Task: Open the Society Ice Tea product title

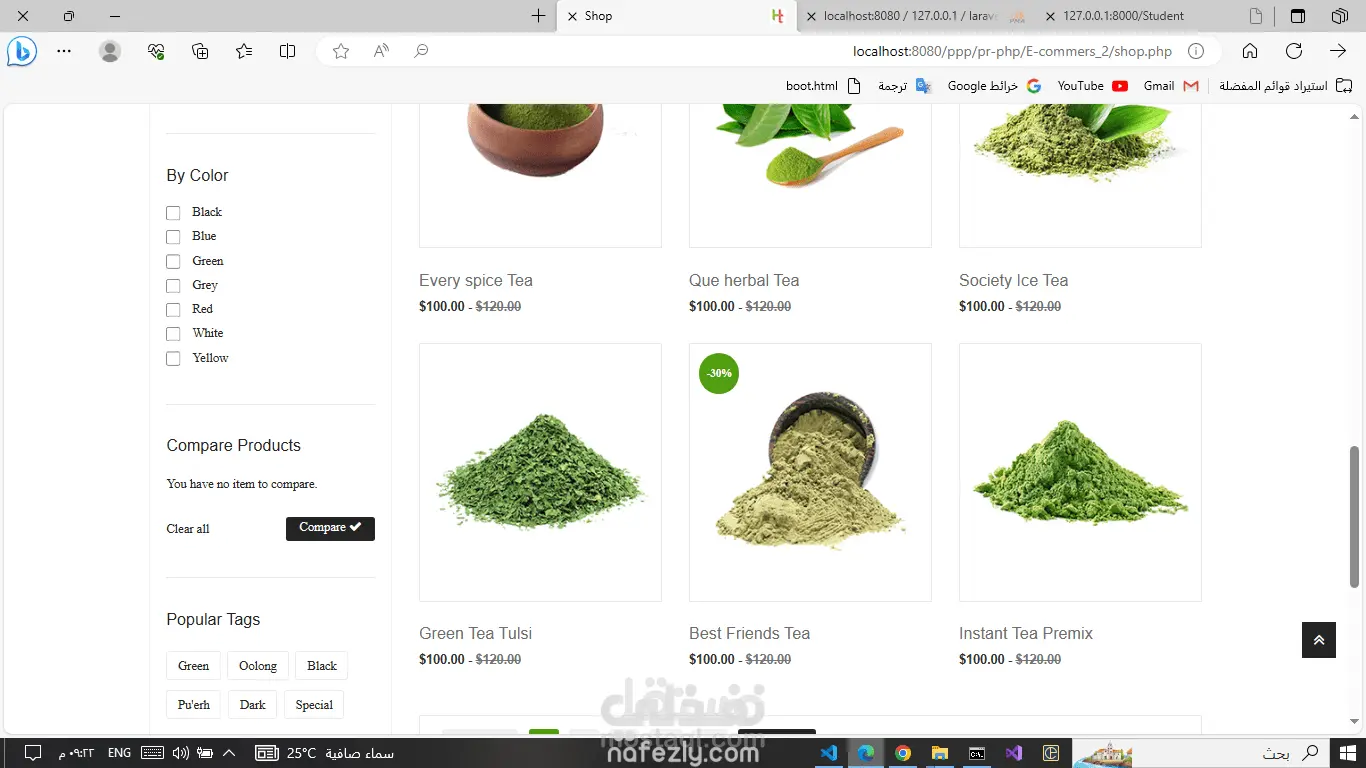Action: [x=1014, y=281]
